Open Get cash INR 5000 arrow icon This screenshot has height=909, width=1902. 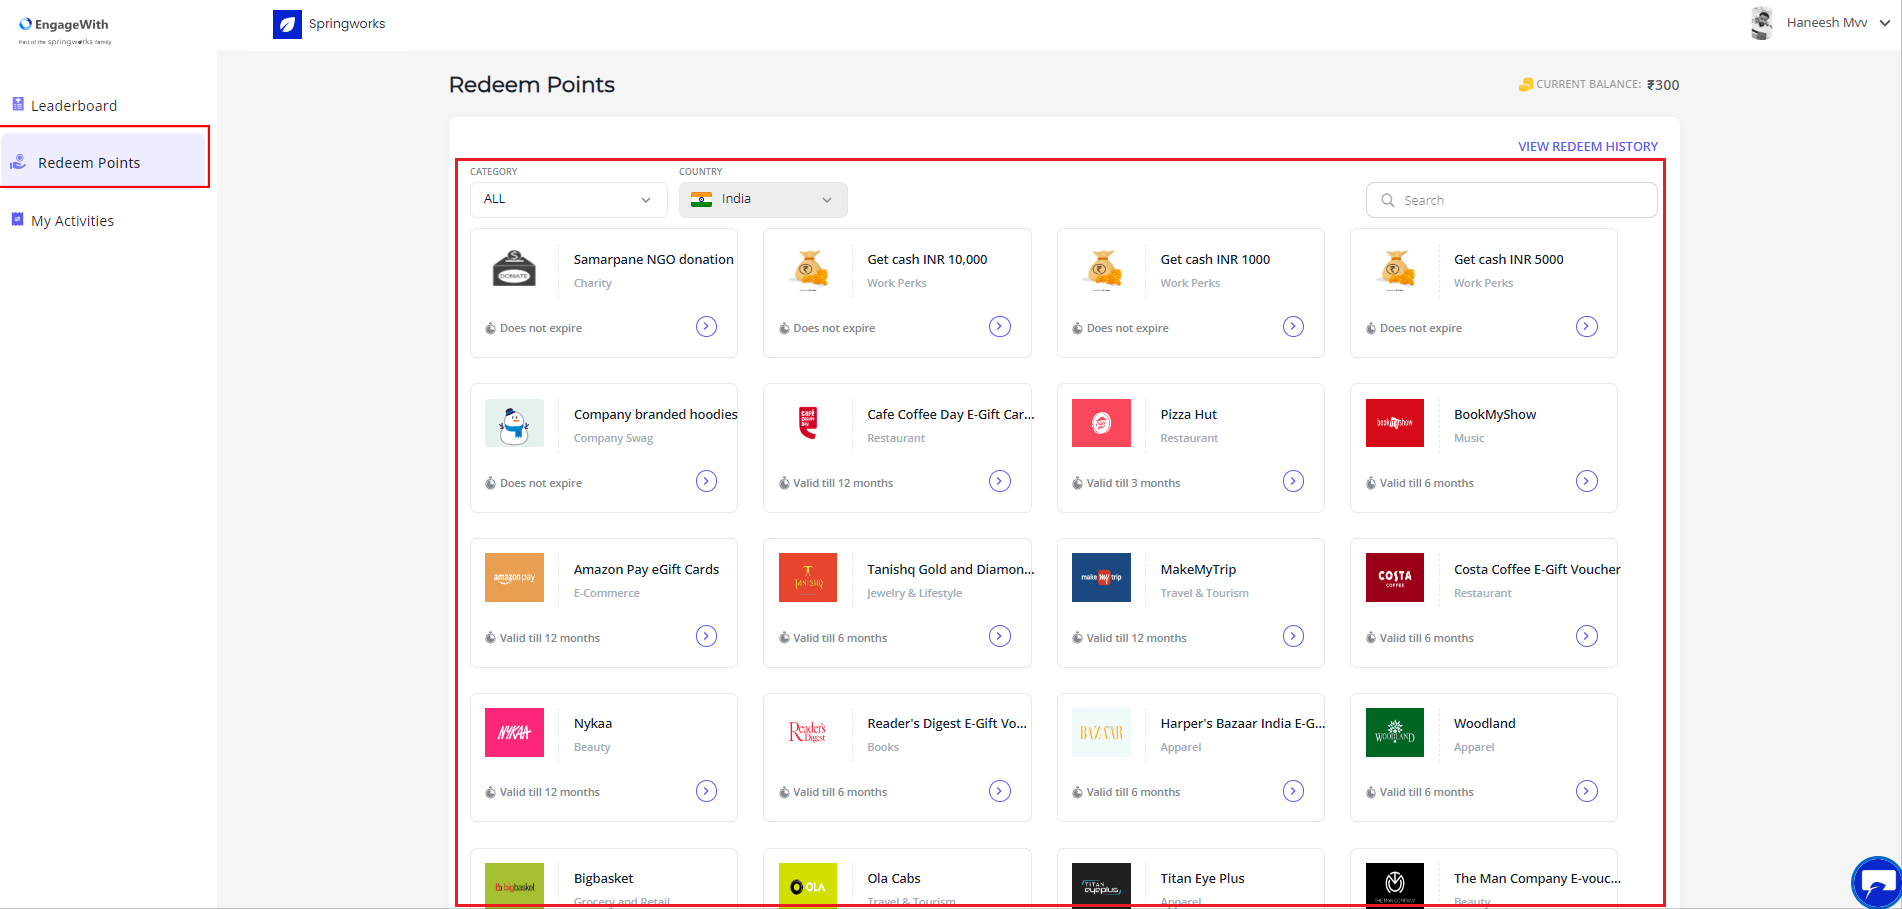1587,327
